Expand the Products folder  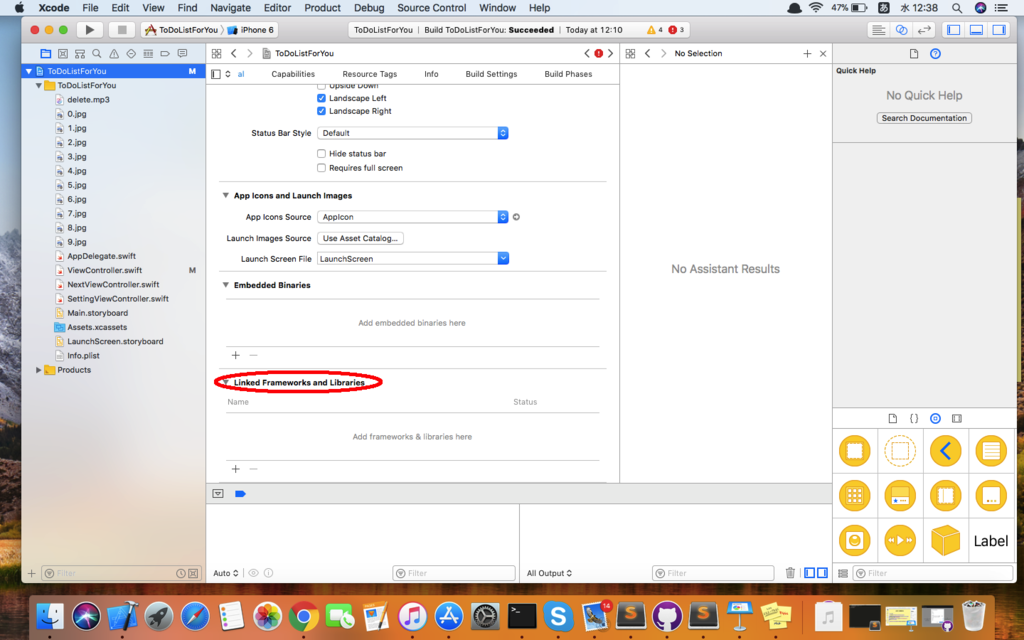[39, 370]
